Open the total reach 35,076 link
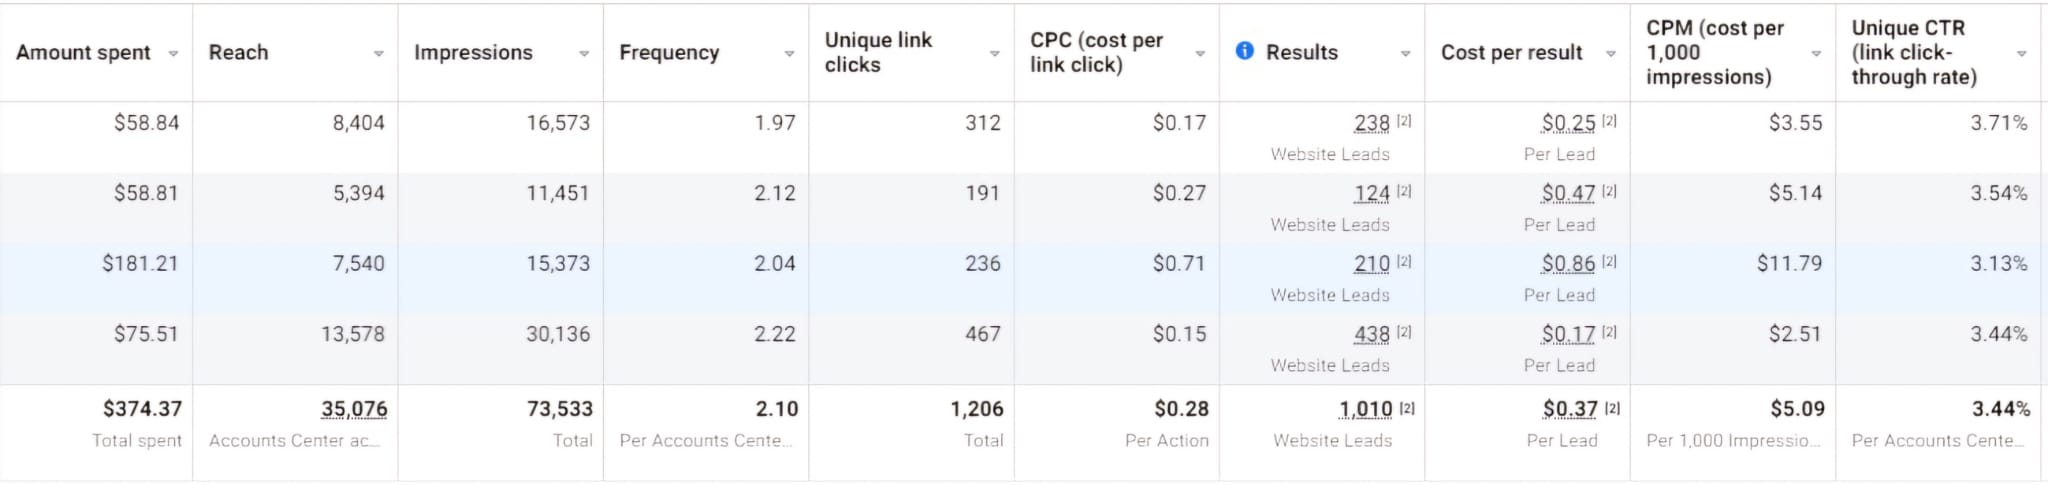2048x485 pixels. [x=354, y=409]
